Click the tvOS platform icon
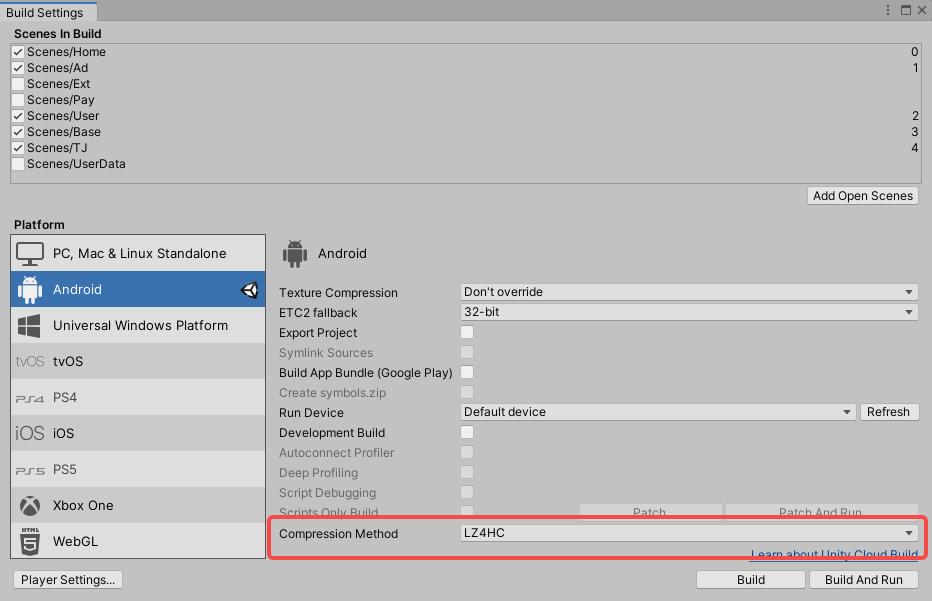The height and width of the screenshot is (601, 932). [x=30, y=361]
